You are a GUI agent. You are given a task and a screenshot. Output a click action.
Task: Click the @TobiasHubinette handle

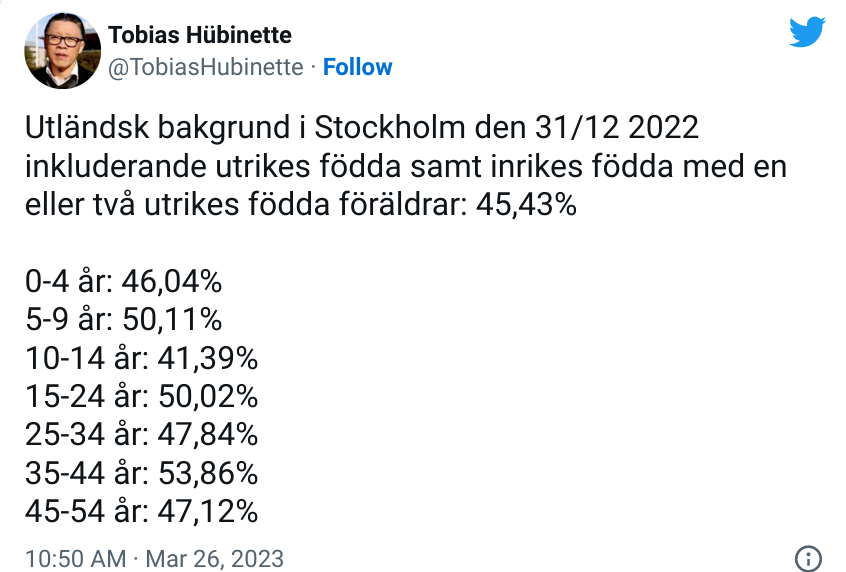point(205,67)
